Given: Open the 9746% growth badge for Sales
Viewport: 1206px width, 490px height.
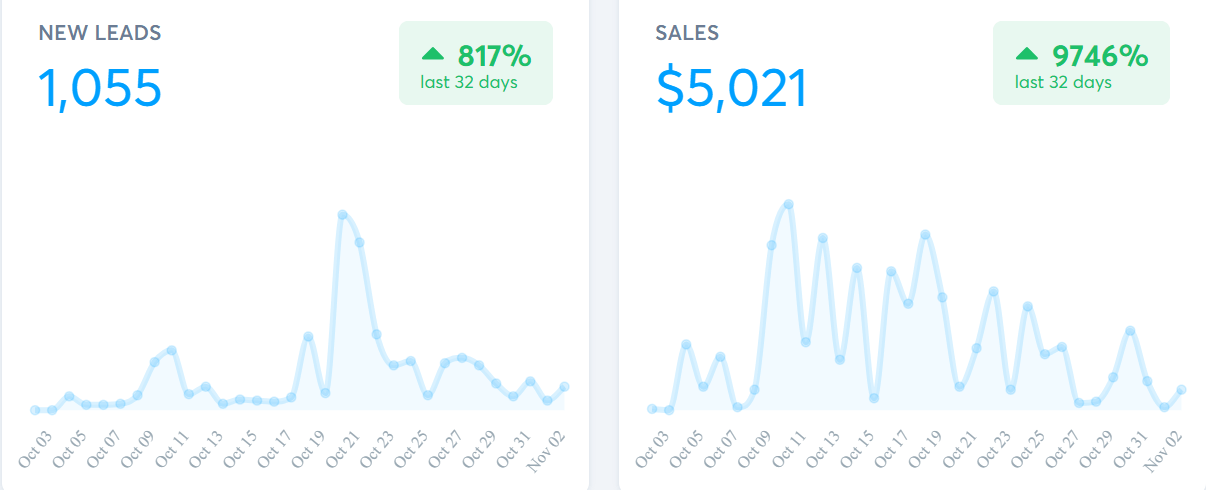Looking at the screenshot, I should 1081,63.
